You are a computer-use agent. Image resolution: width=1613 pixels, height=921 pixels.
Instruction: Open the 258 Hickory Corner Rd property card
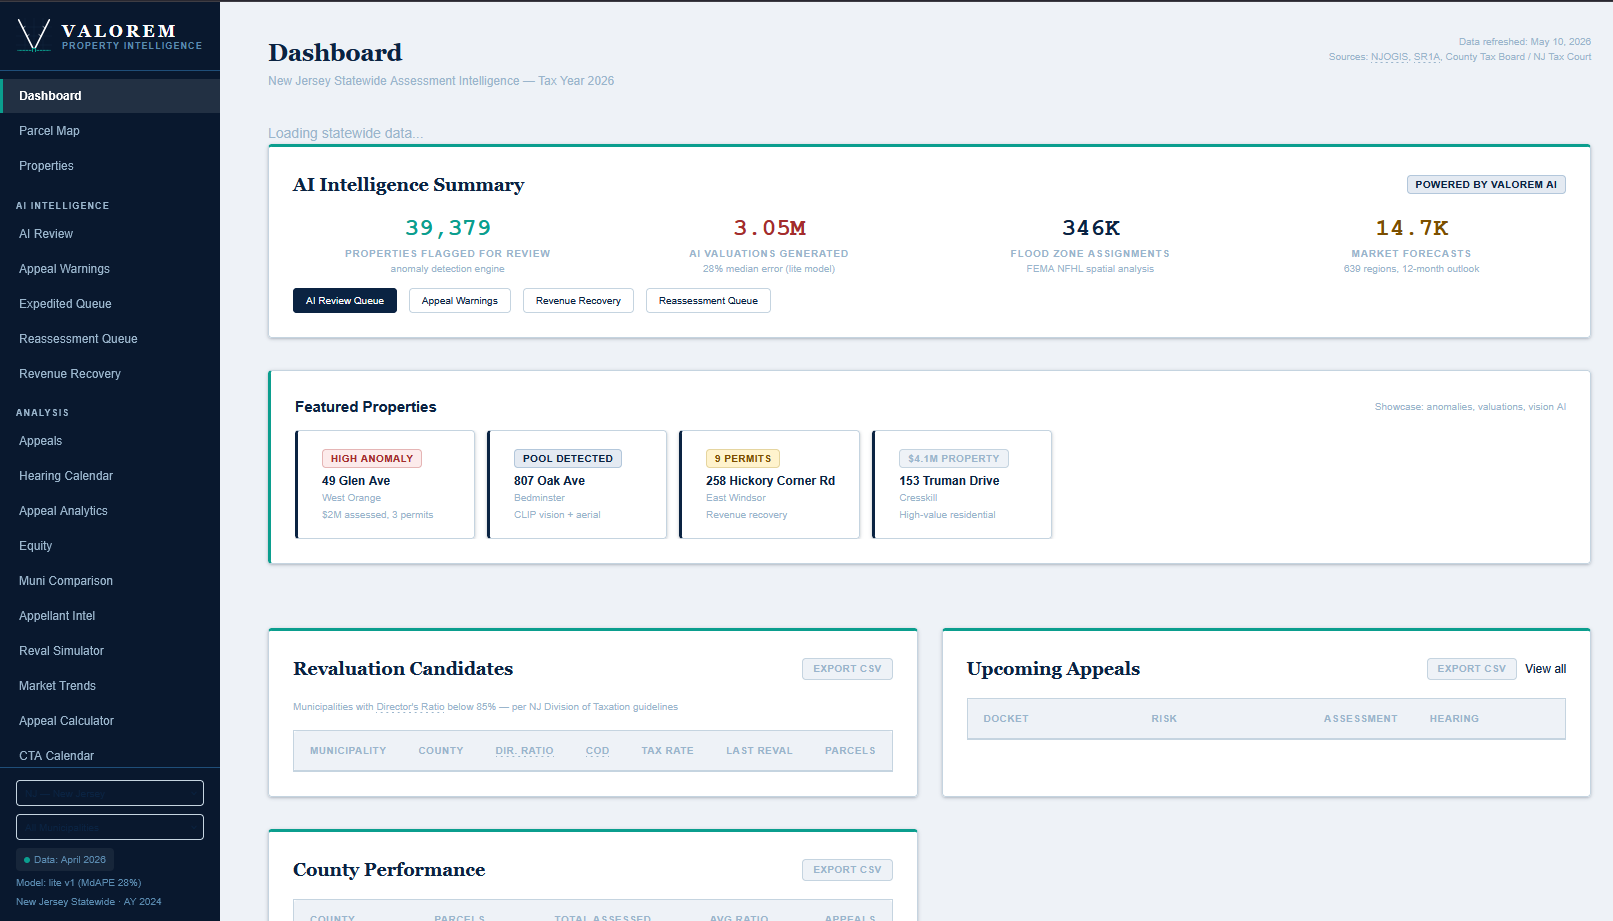[769, 485]
